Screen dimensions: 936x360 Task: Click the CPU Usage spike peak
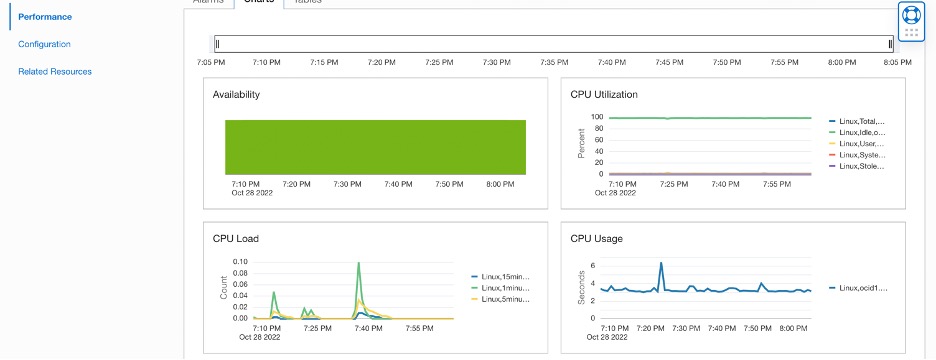coord(661,263)
